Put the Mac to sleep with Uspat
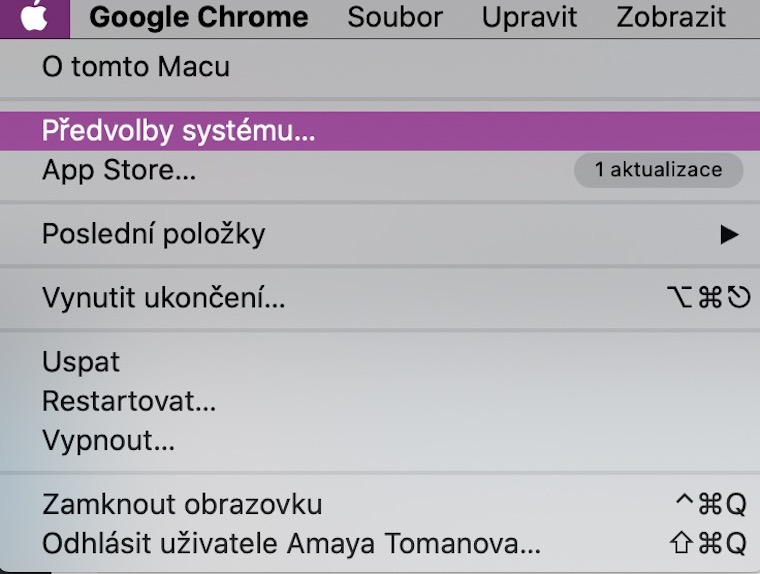 (81, 362)
